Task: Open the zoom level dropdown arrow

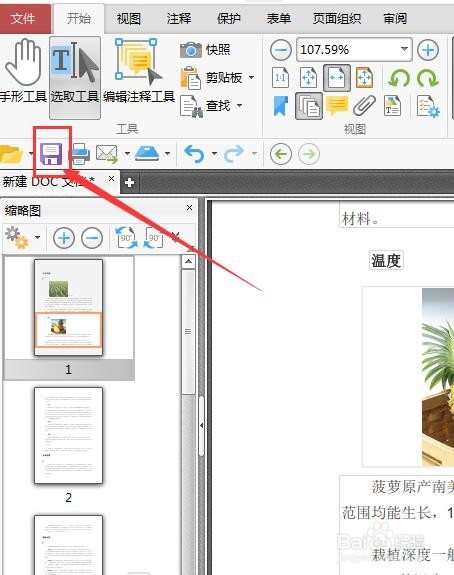Action: click(x=404, y=49)
